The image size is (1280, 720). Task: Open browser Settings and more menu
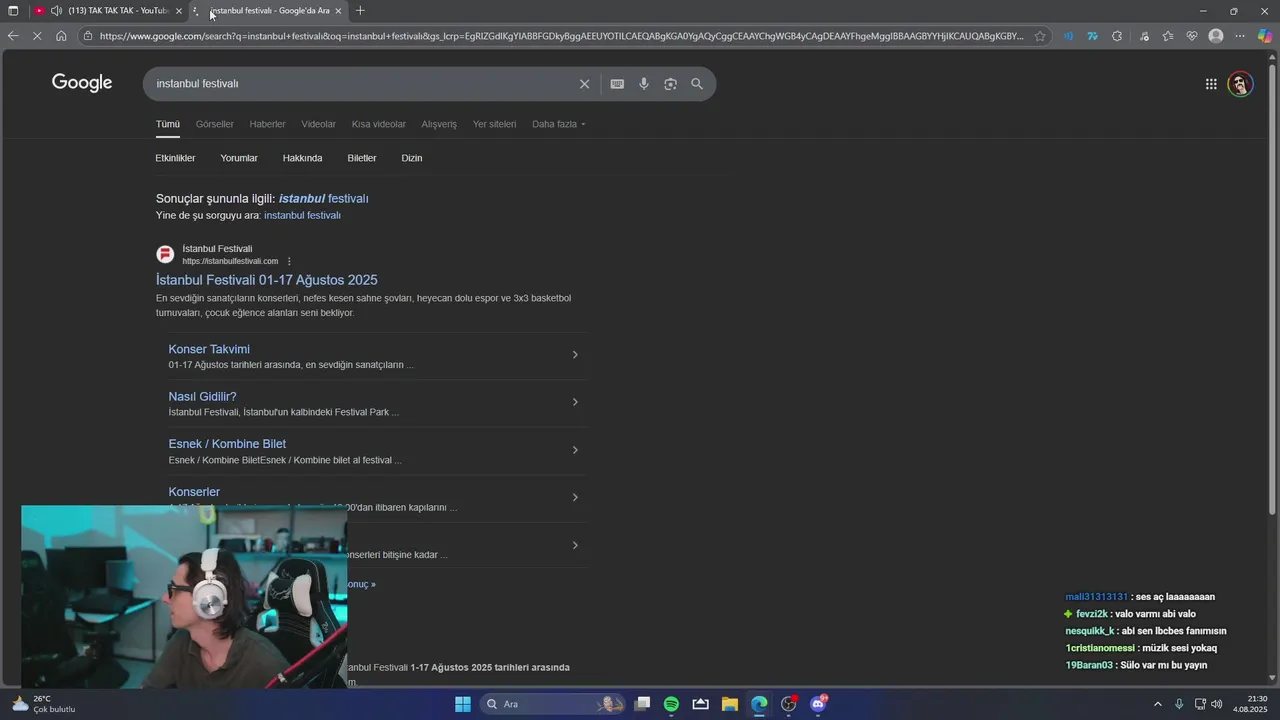[1240, 36]
